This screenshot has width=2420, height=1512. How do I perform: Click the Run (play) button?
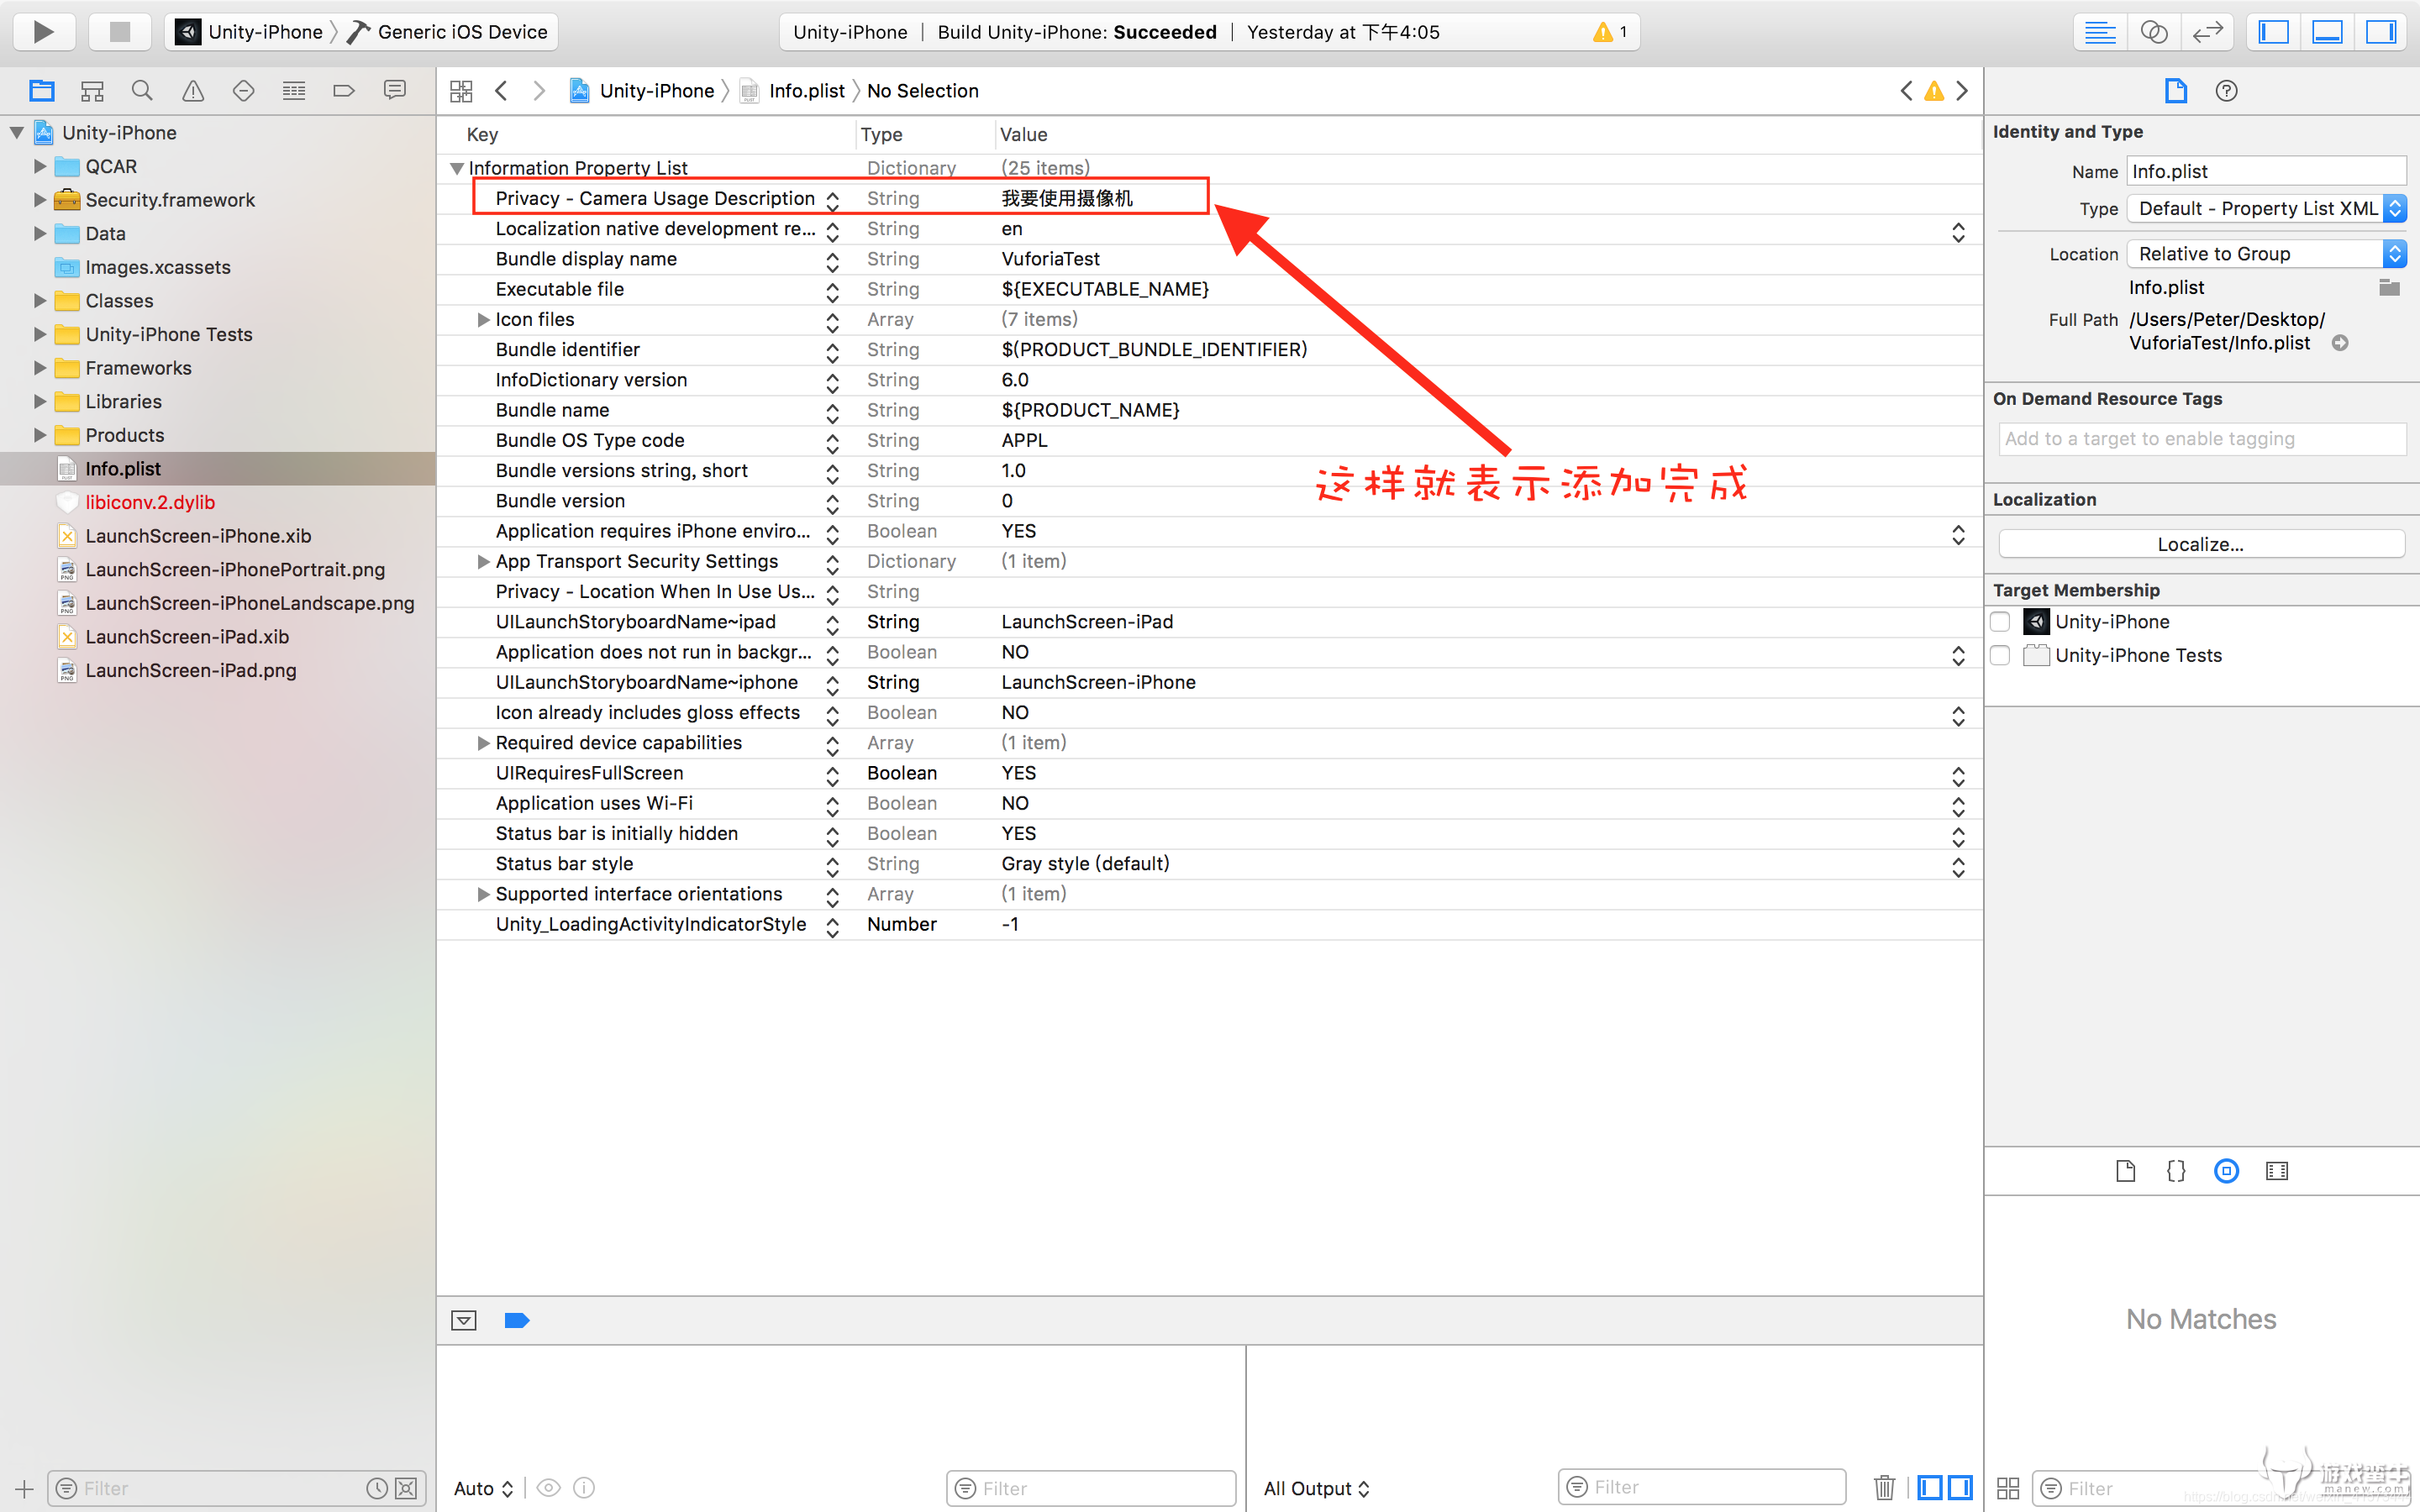pyautogui.click(x=43, y=32)
